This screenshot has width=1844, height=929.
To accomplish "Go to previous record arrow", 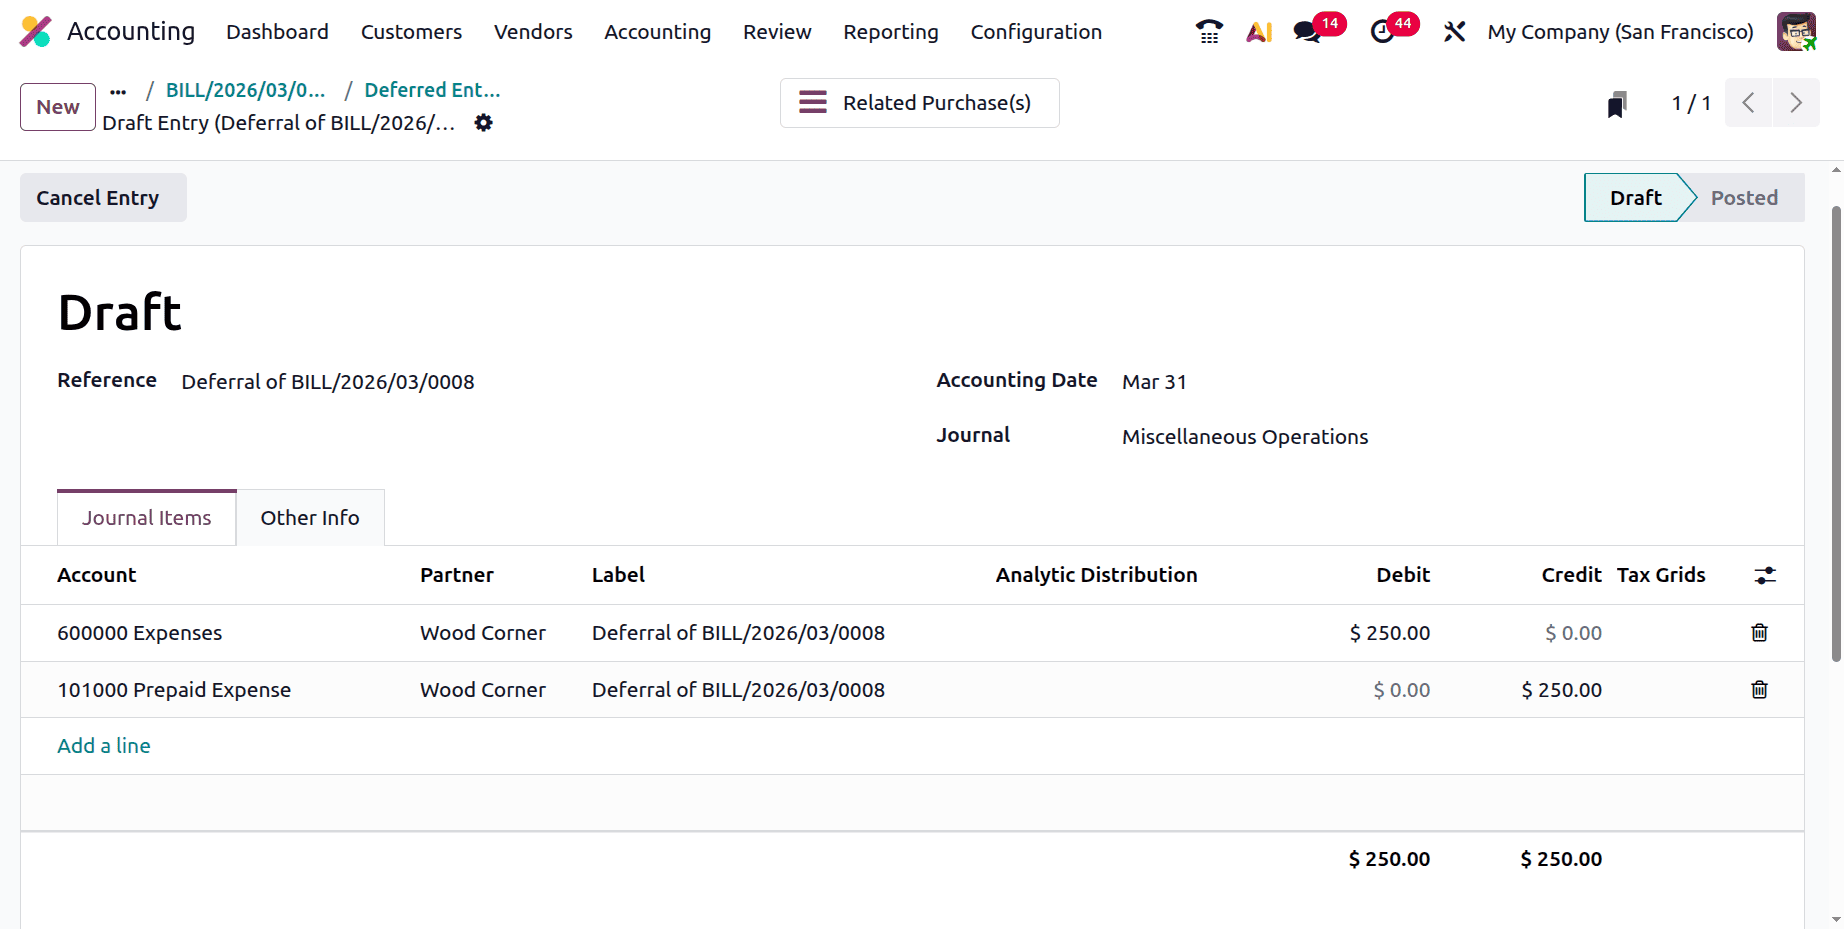I will pos(1748,103).
